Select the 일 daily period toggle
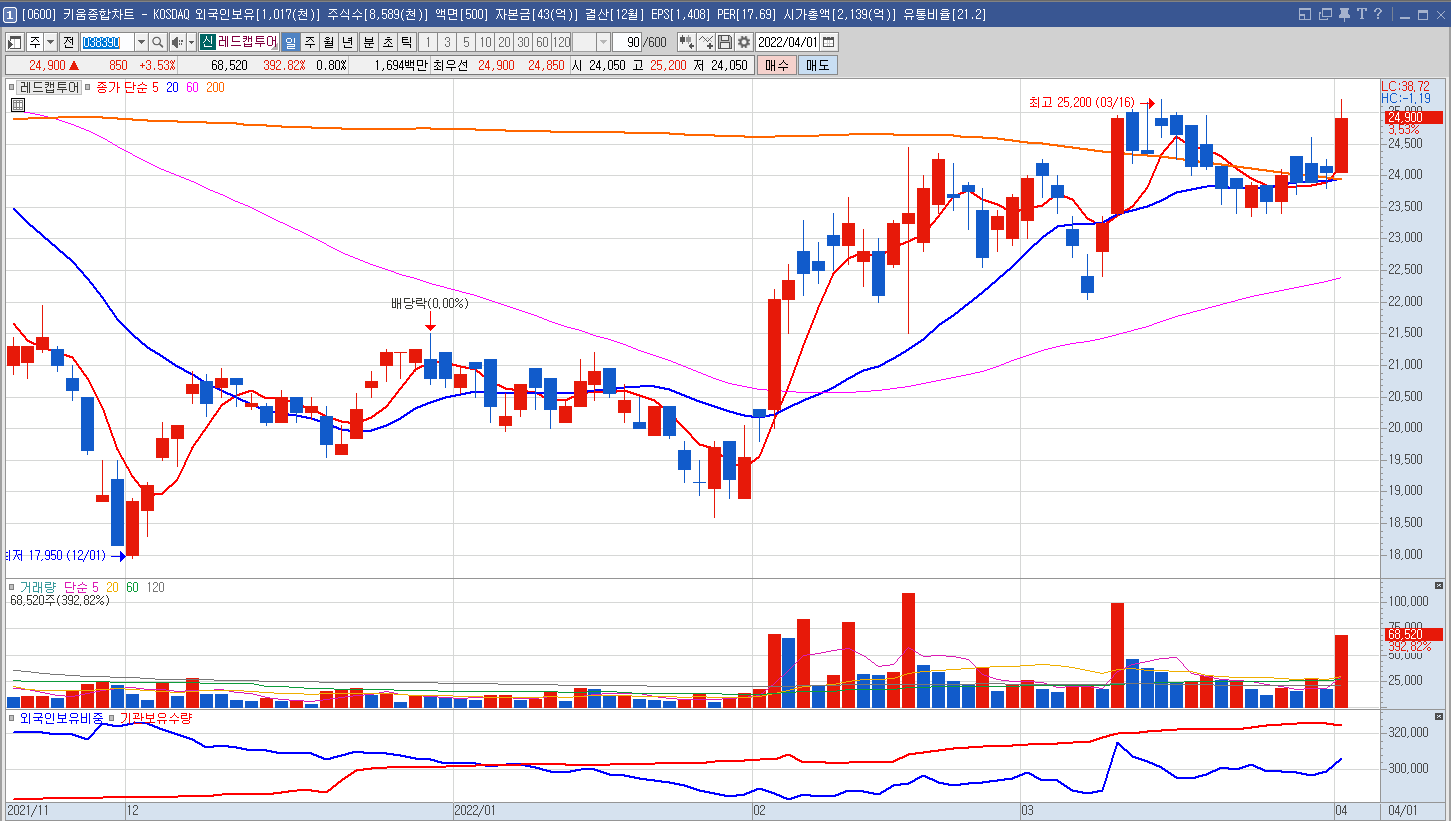 pyautogui.click(x=290, y=42)
